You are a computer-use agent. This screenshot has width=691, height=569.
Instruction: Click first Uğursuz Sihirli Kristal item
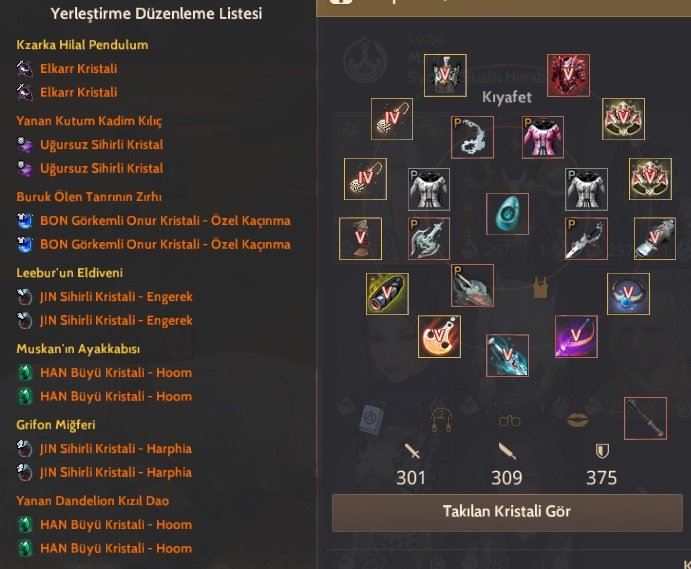click(x=101, y=145)
